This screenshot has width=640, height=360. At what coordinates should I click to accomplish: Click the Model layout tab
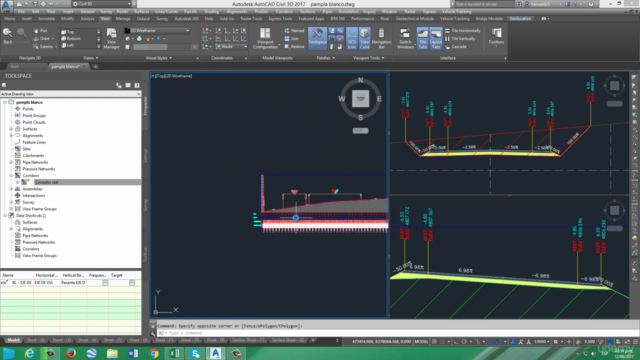[x=13, y=340]
